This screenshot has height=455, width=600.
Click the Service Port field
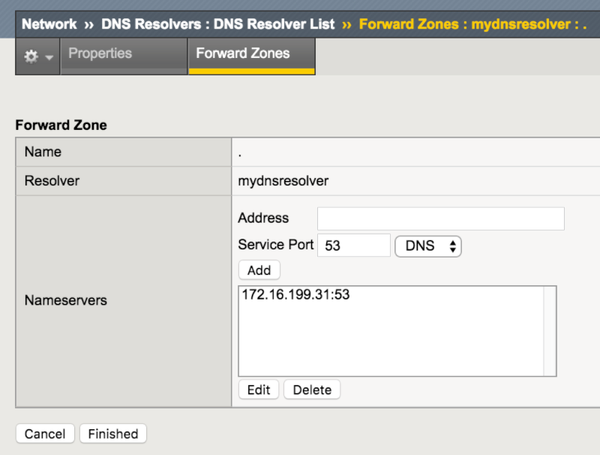click(x=353, y=245)
